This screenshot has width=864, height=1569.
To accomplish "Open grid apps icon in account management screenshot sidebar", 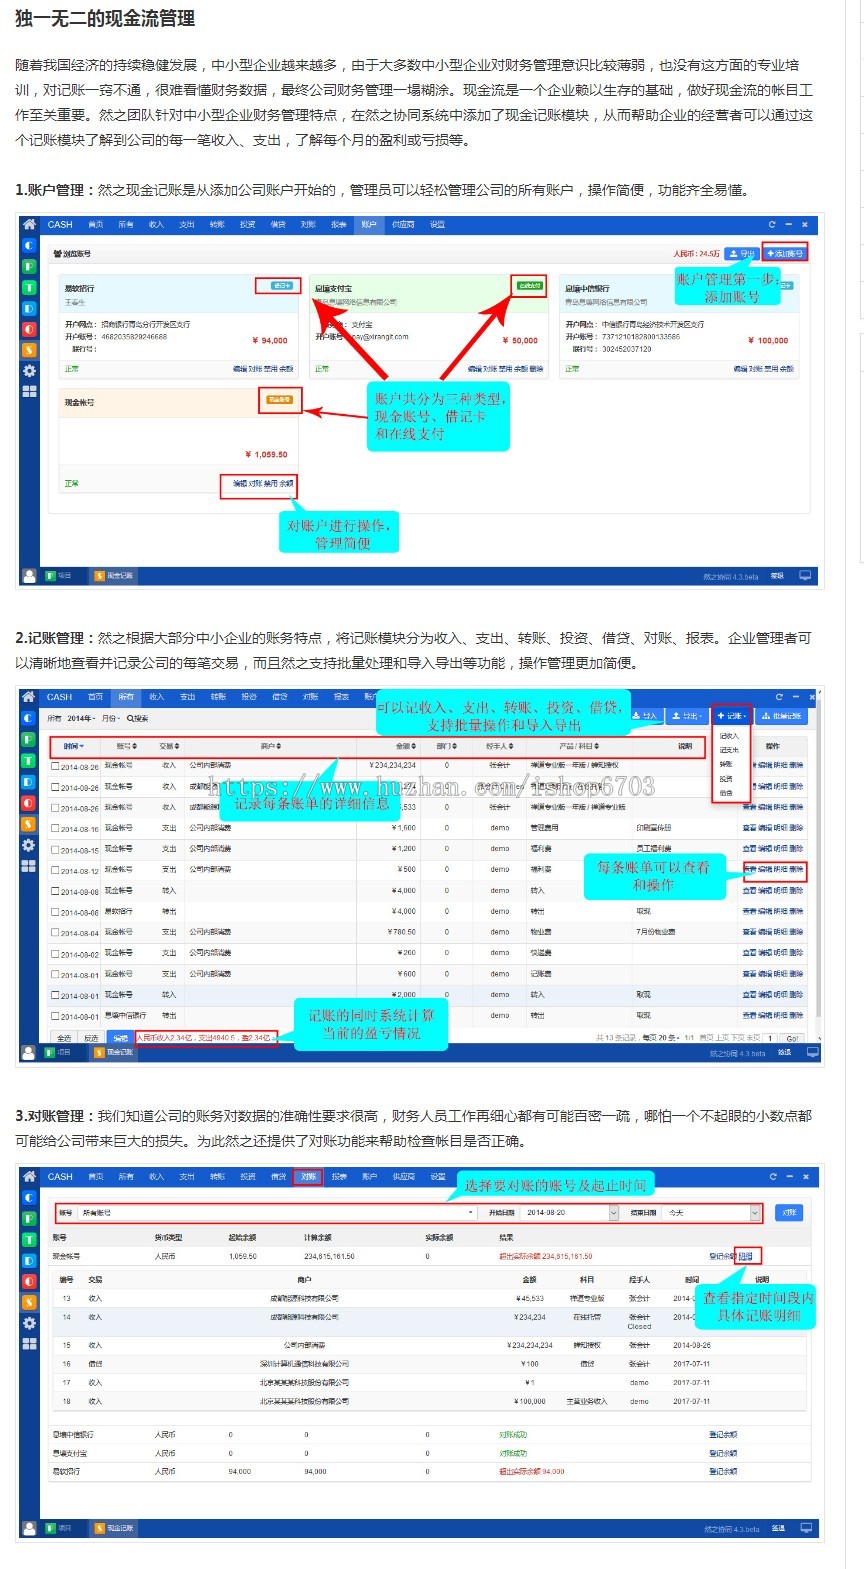I will (x=29, y=391).
